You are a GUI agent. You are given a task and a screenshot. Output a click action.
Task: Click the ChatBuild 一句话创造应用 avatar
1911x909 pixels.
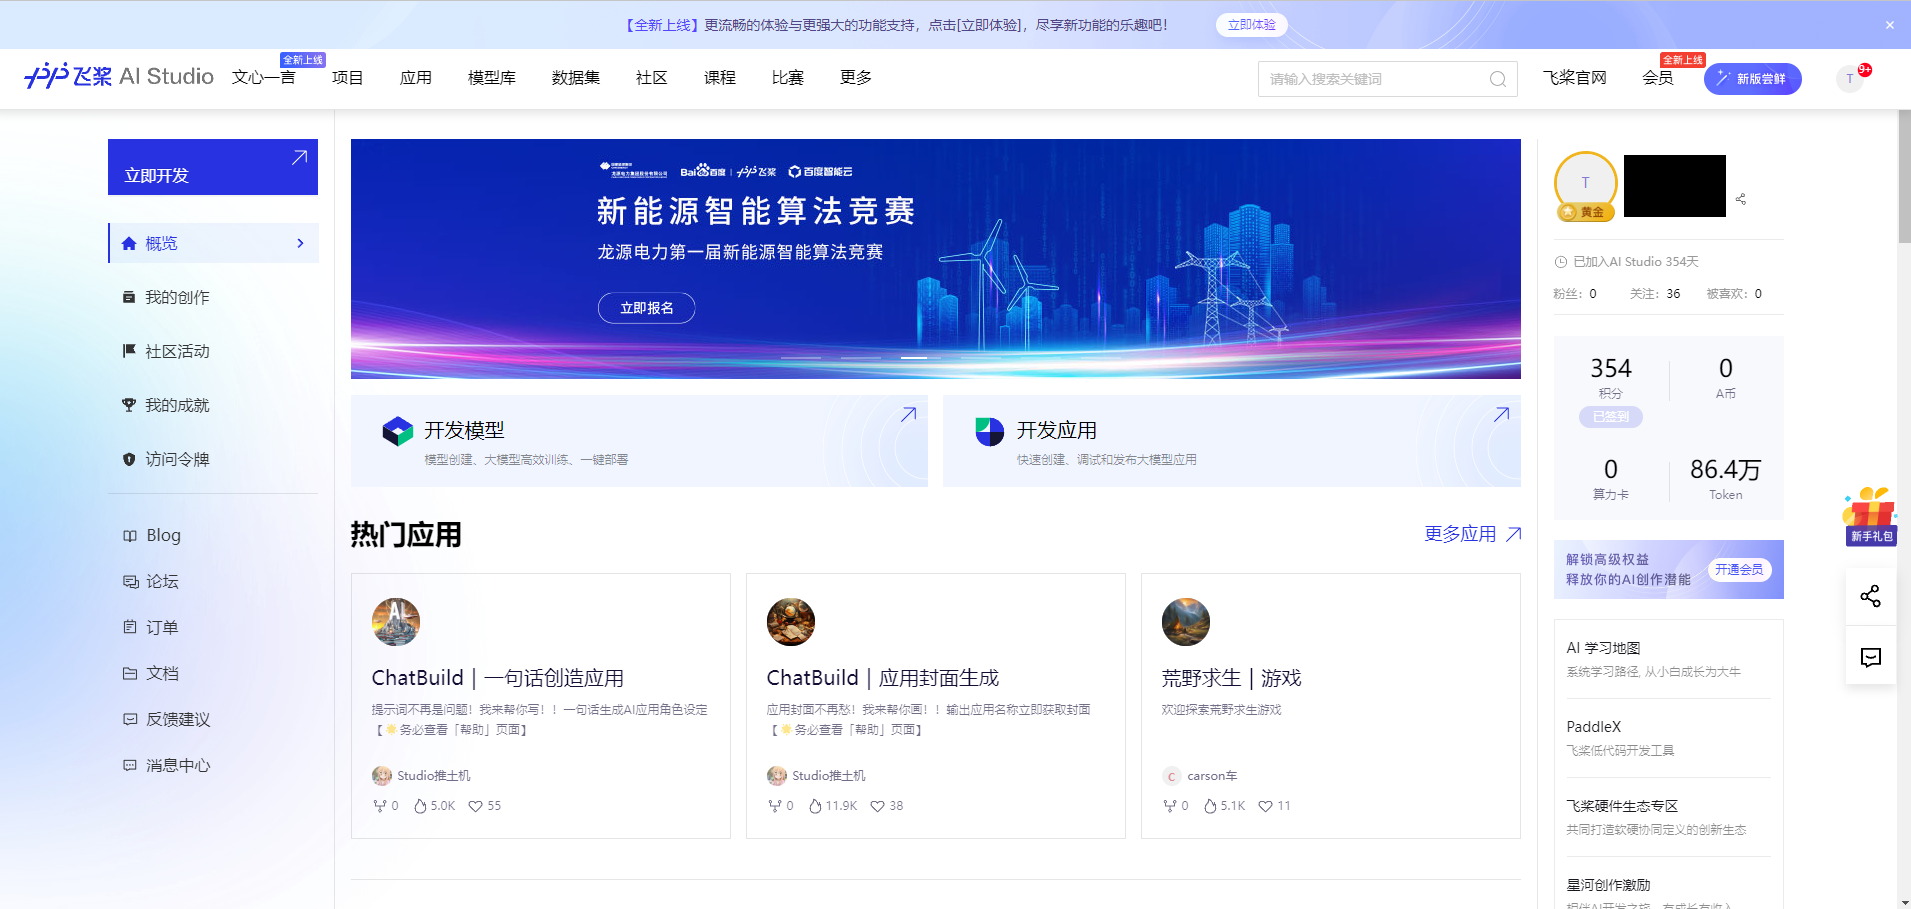(x=395, y=621)
